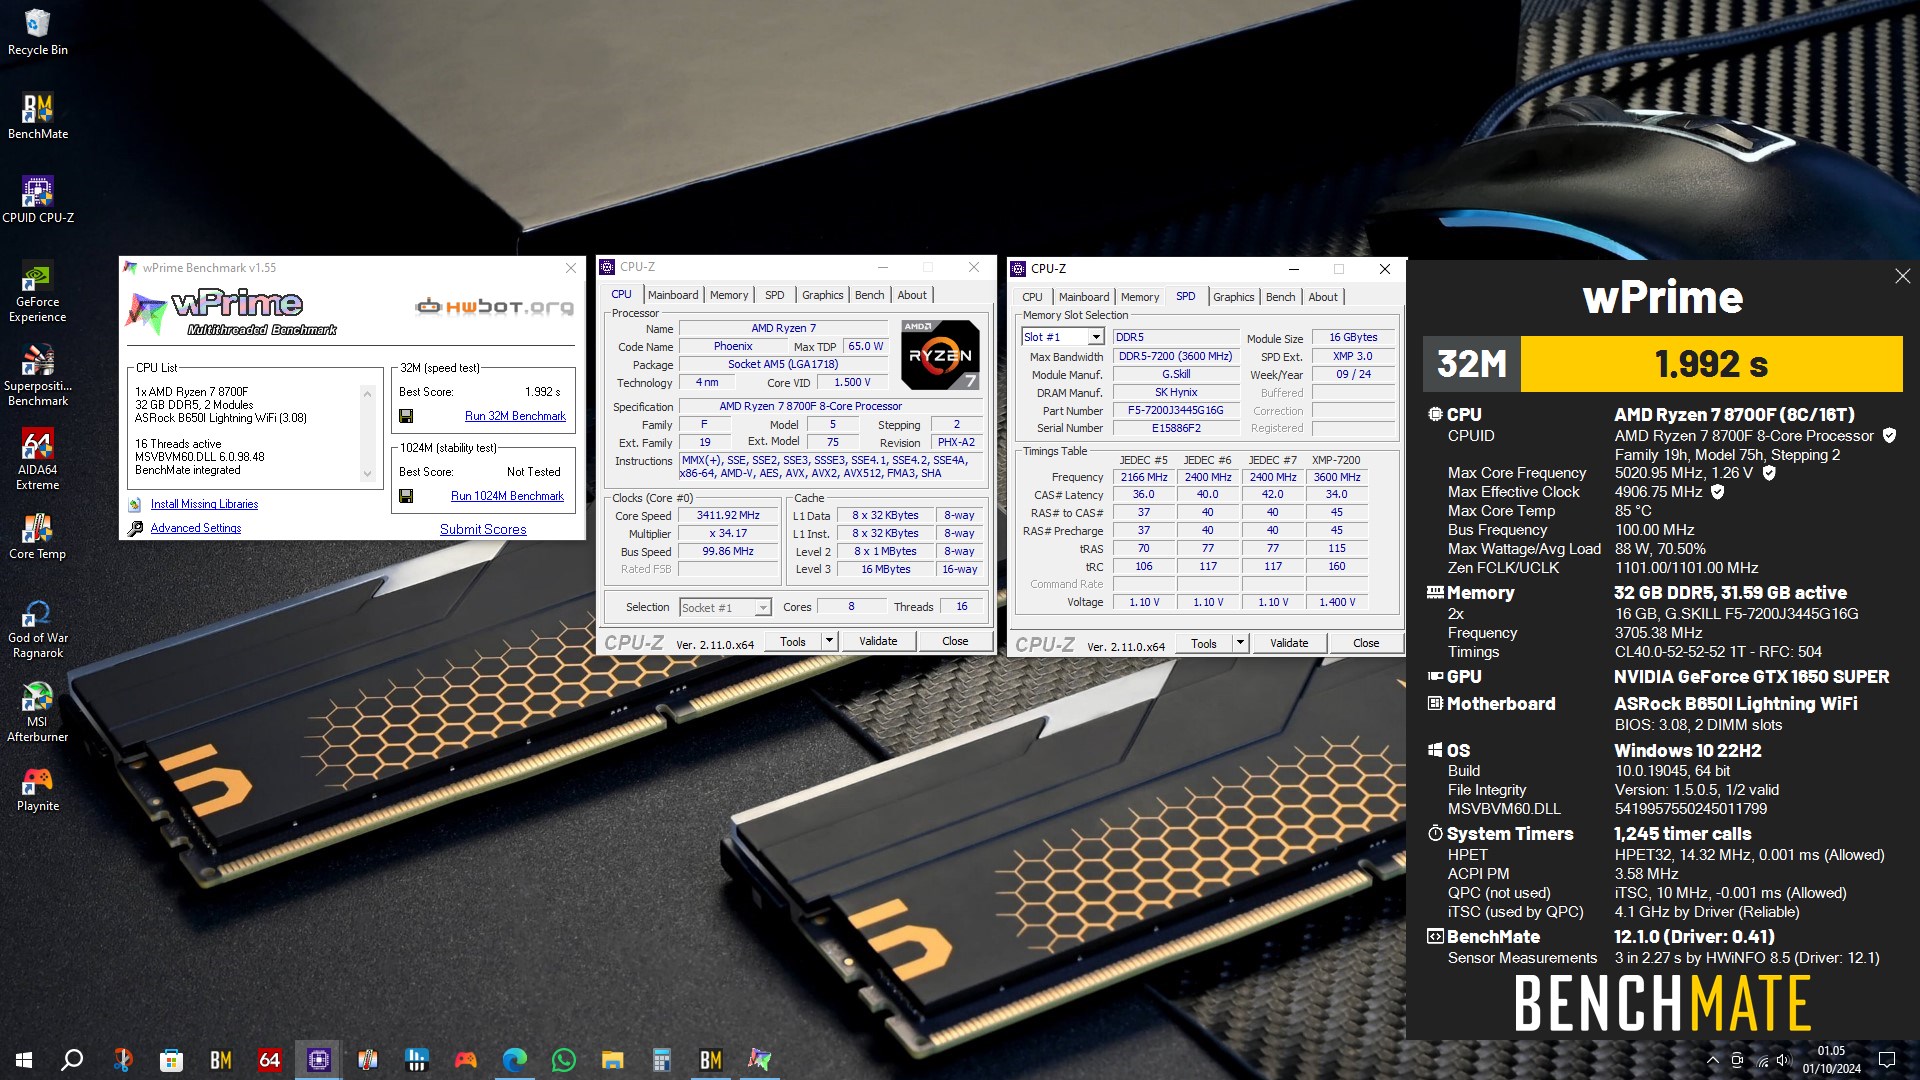Select the Core Temp desktop icon
Image resolution: width=1920 pixels, height=1080 pixels.
tap(37, 536)
